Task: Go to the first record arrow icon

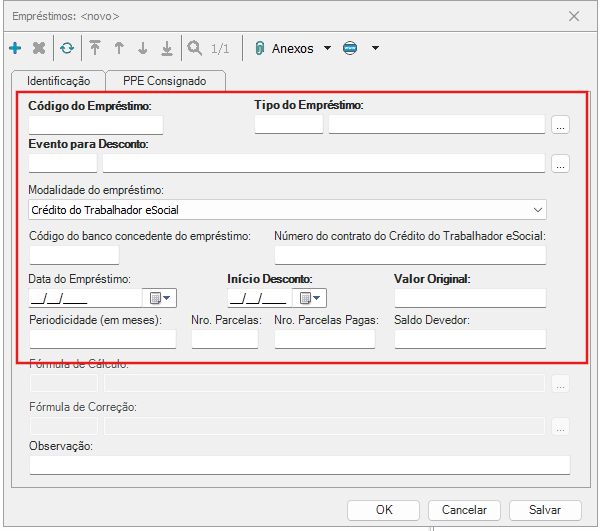Action: tap(95, 48)
